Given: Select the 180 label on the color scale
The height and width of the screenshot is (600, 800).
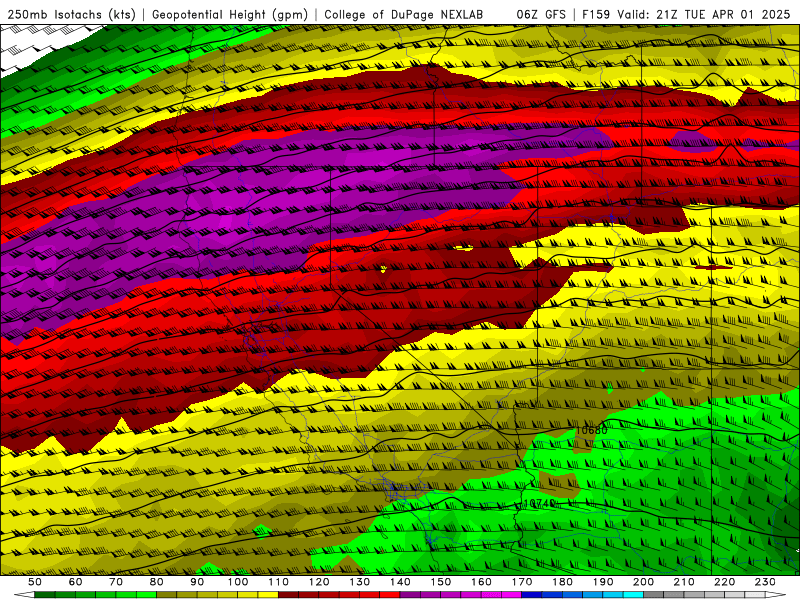Looking at the screenshot, I should tap(562, 582).
